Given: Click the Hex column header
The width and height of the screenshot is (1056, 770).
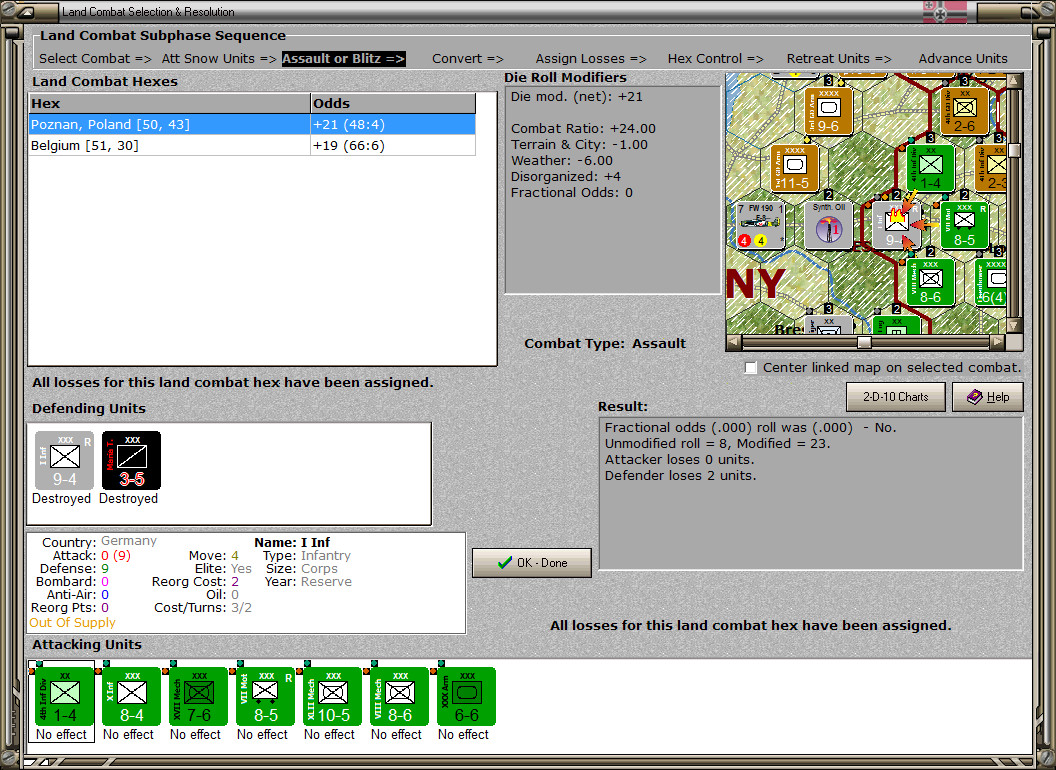Looking at the screenshot, I should coord(169,104).
